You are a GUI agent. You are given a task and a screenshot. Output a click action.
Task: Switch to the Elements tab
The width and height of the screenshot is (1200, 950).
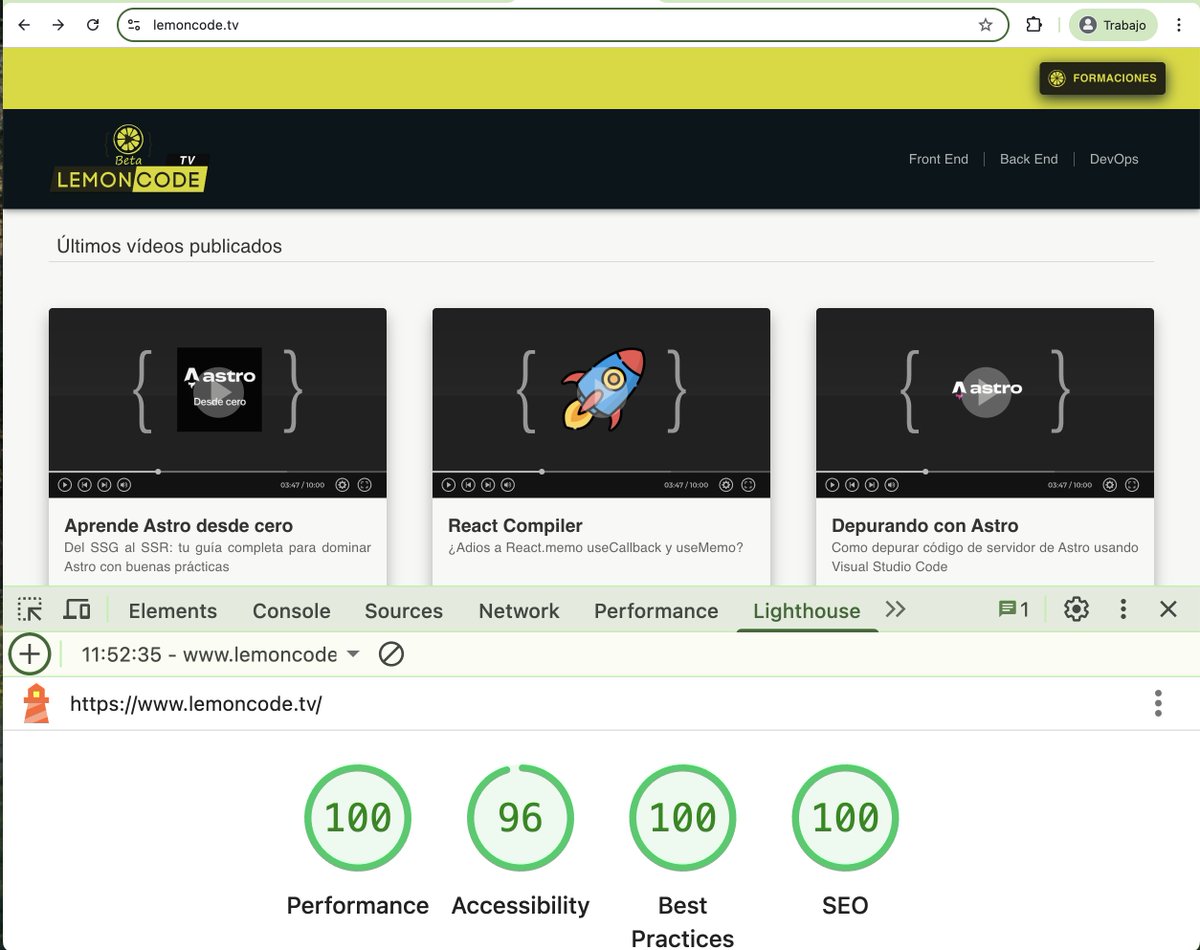click(173, 611)
